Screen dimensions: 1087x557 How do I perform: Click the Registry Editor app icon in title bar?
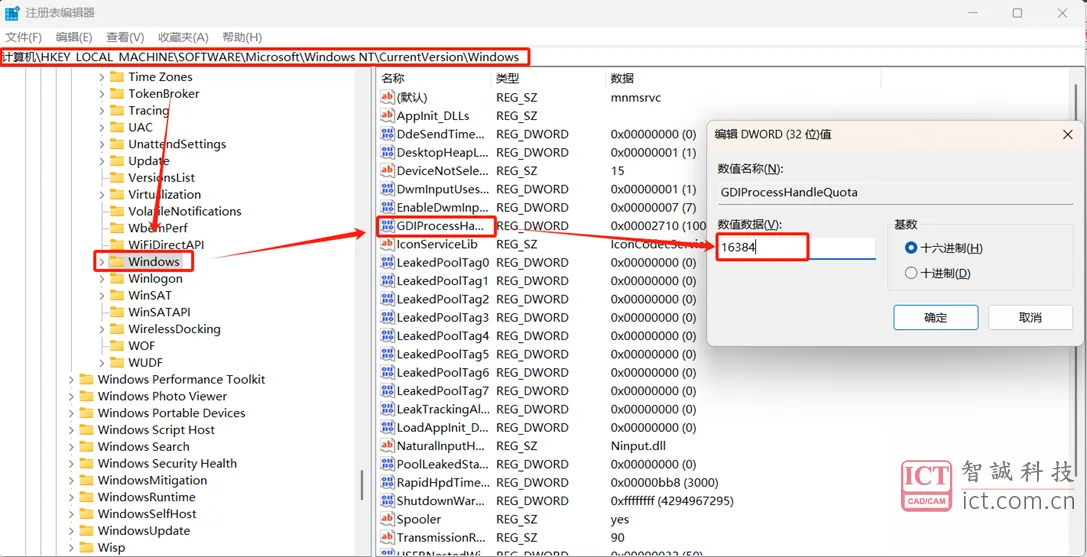(12, 13)
